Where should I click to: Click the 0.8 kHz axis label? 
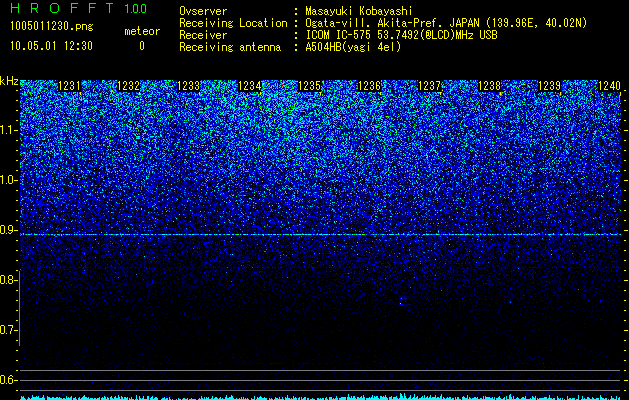(8, 280)
